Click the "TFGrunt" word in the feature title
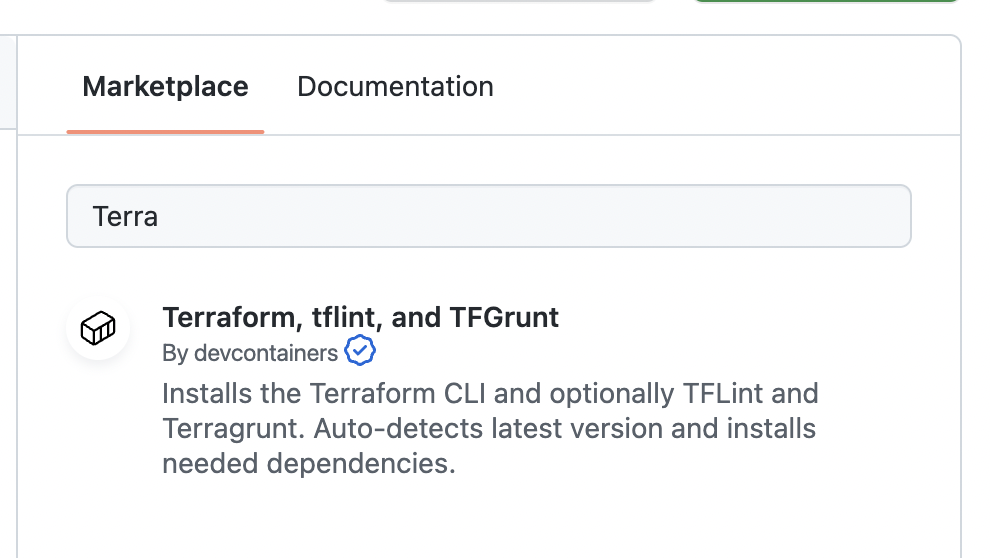The height and width of the screenshot is (558, 990). pyautogui.click(x=504, y=318)
